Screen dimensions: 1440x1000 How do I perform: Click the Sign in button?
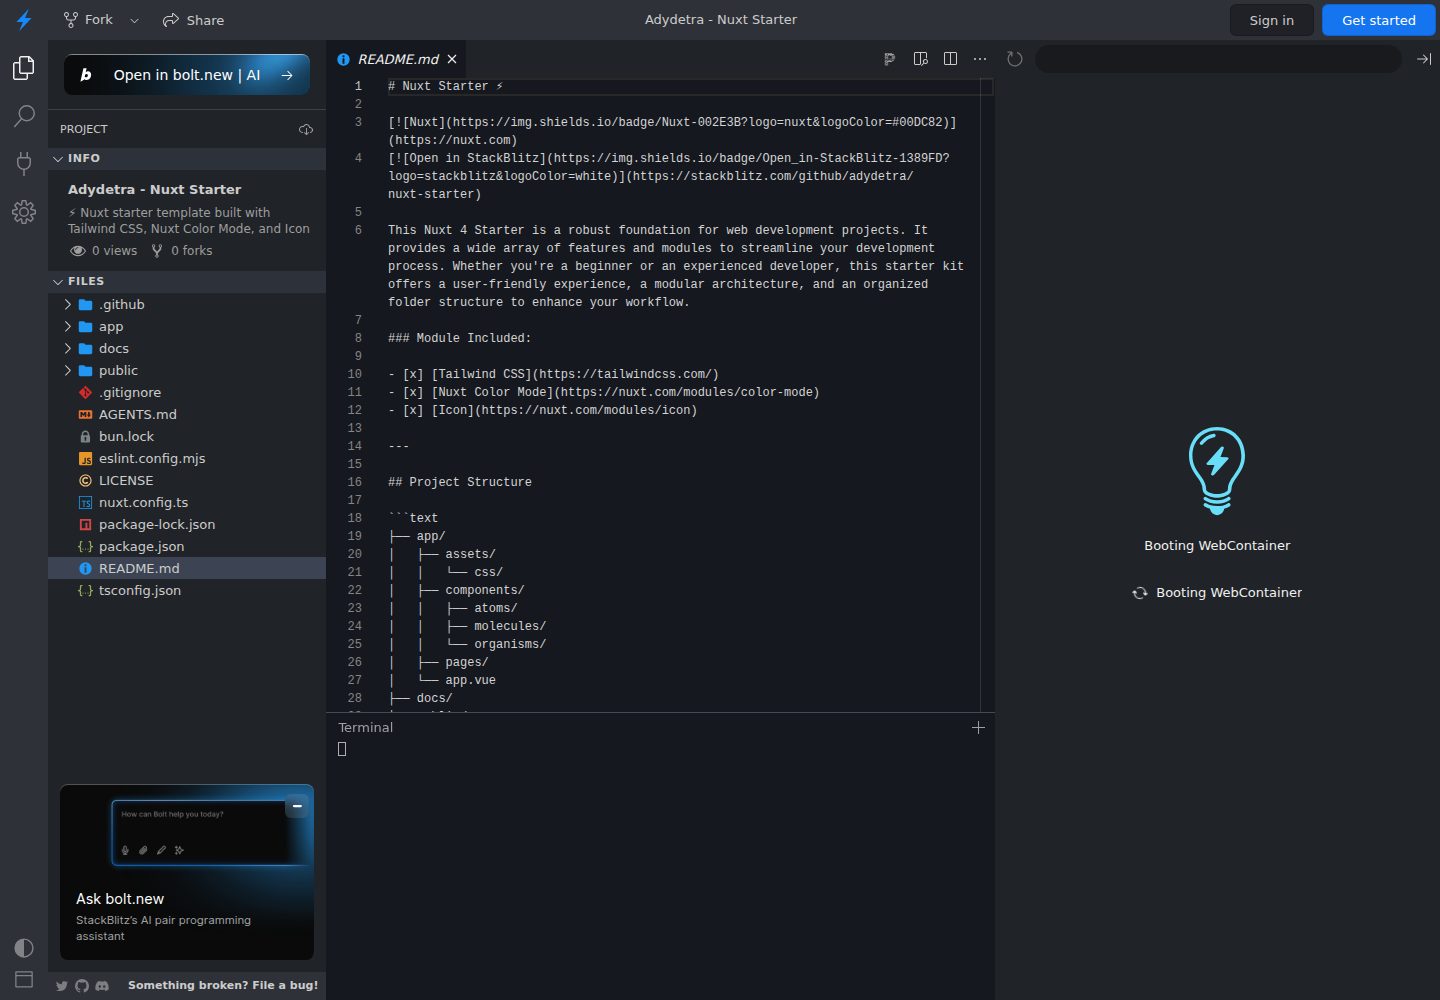[1271, 20]
